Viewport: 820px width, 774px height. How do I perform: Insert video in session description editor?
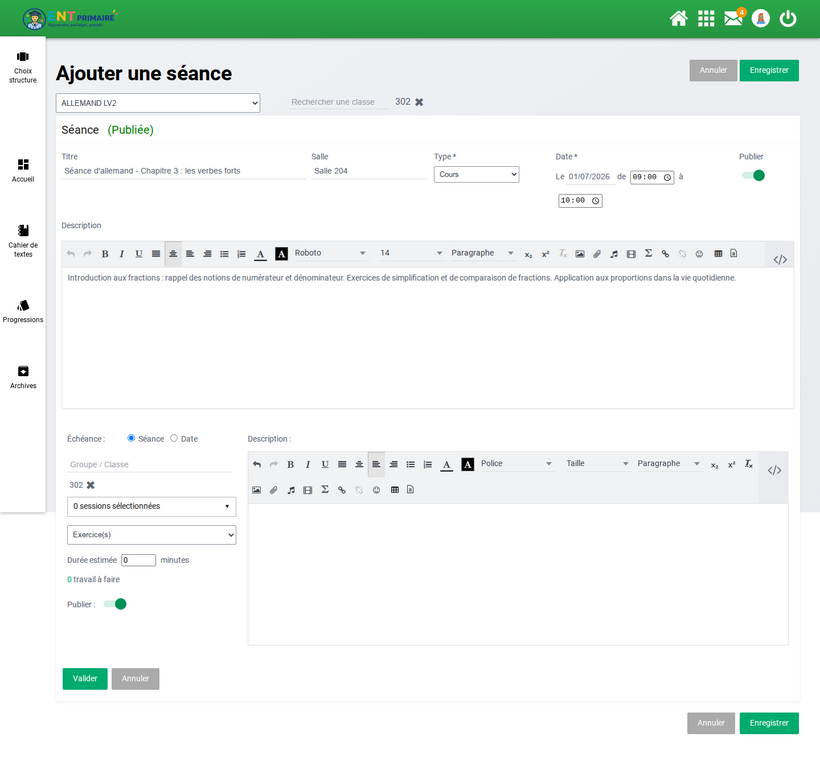(x=631, y=254)
